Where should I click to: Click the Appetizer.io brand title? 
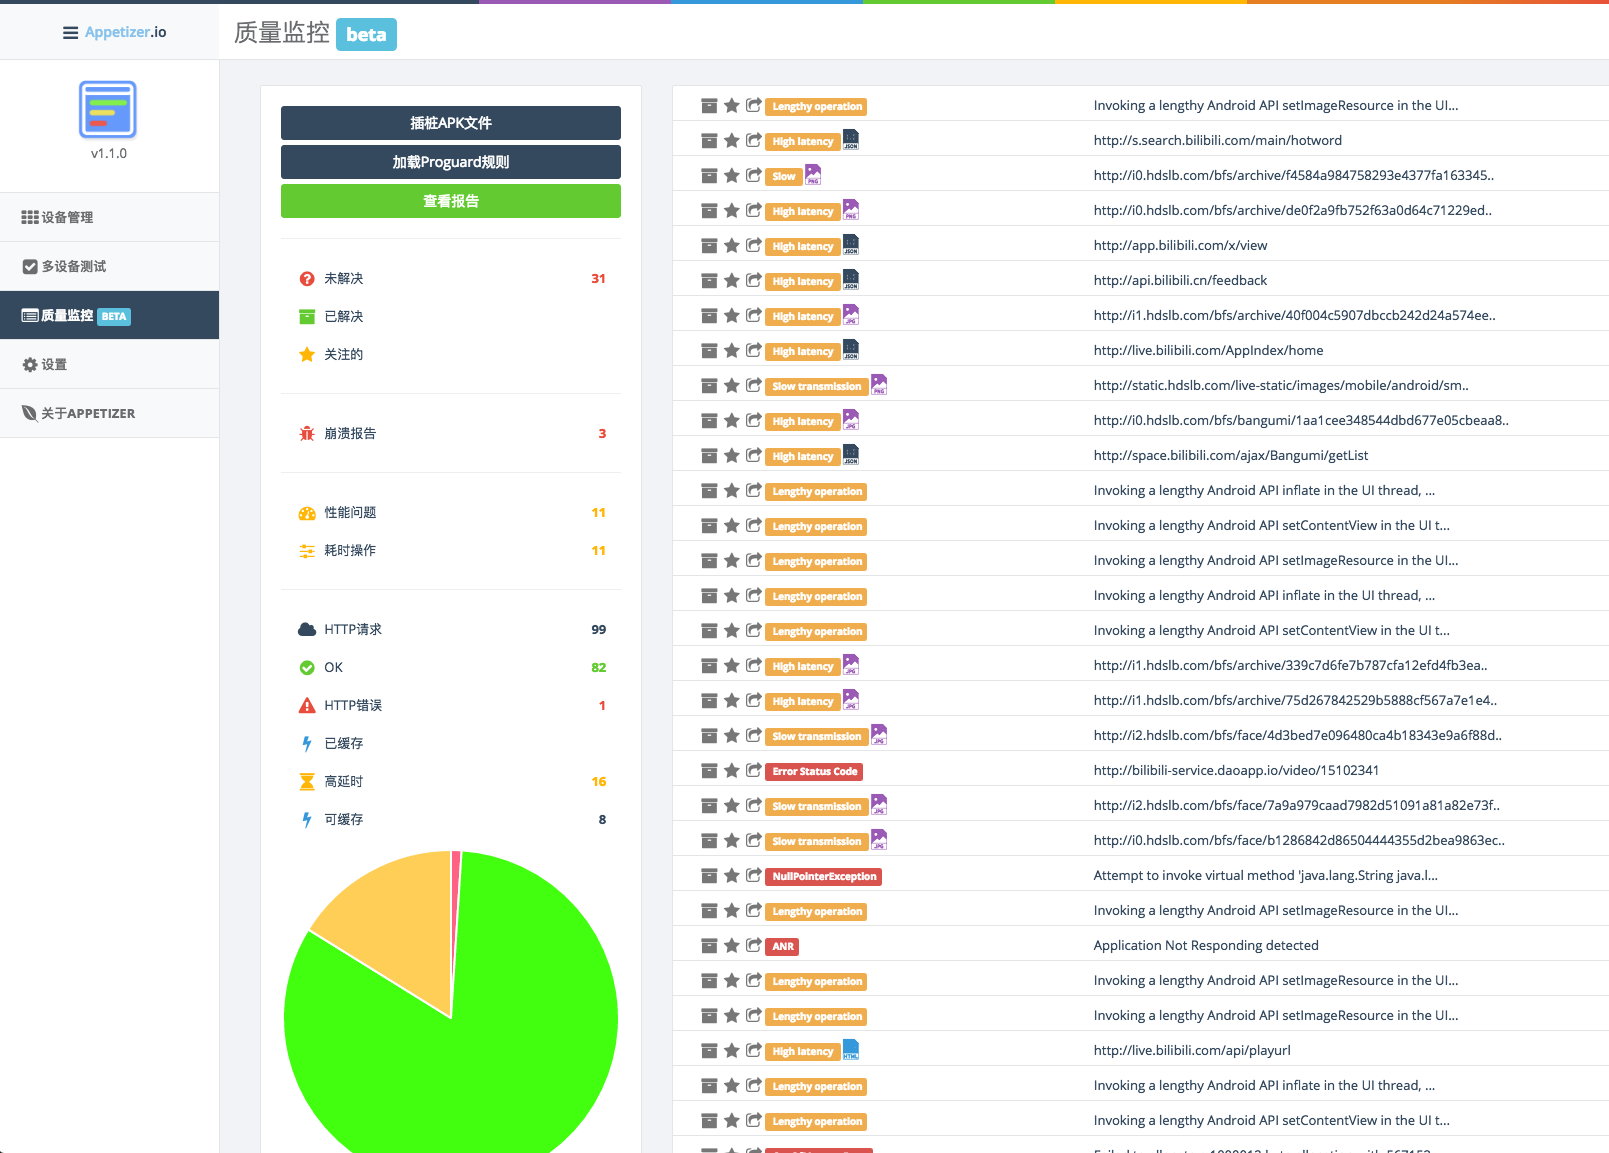point(126,32)
